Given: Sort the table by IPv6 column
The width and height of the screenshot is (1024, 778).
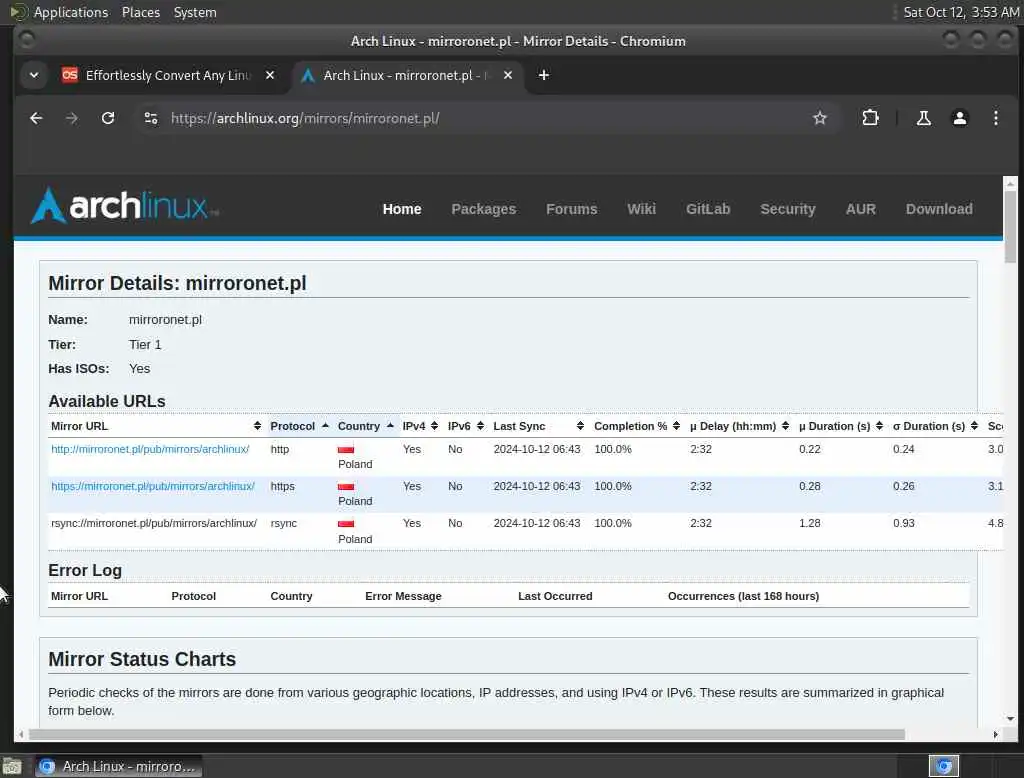Looking at the screenshot, I should [x=466, y=426].
